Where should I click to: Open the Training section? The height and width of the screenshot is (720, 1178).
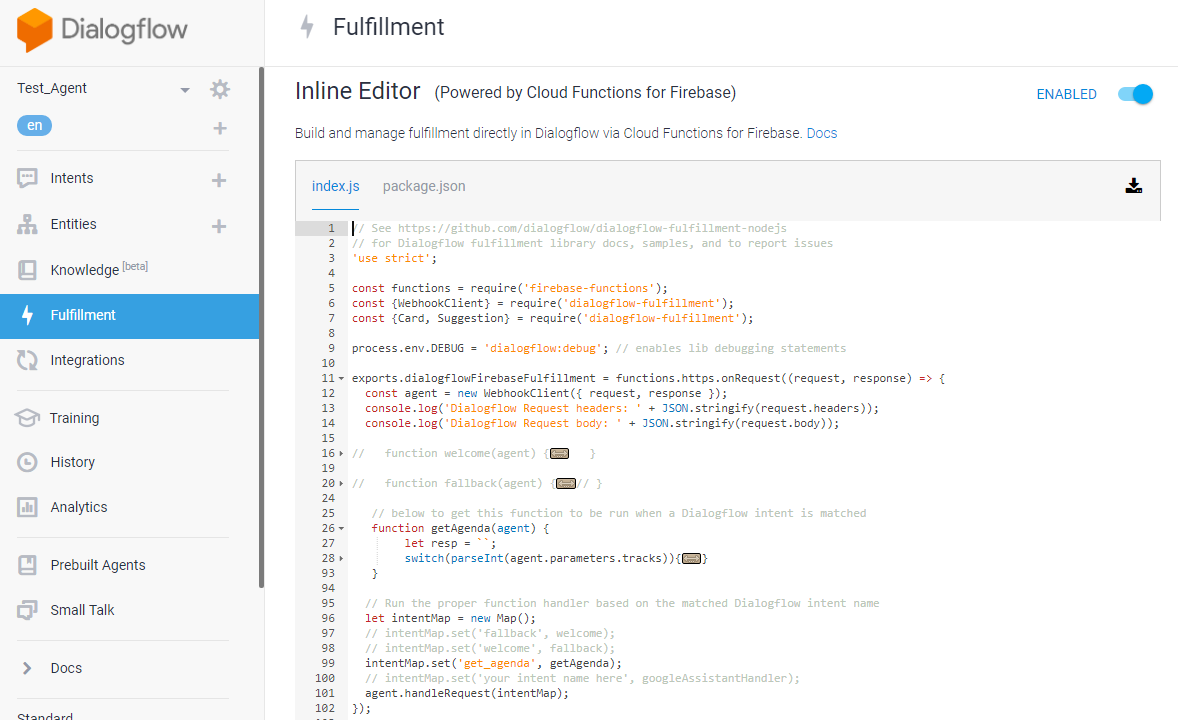pos(74,418)
